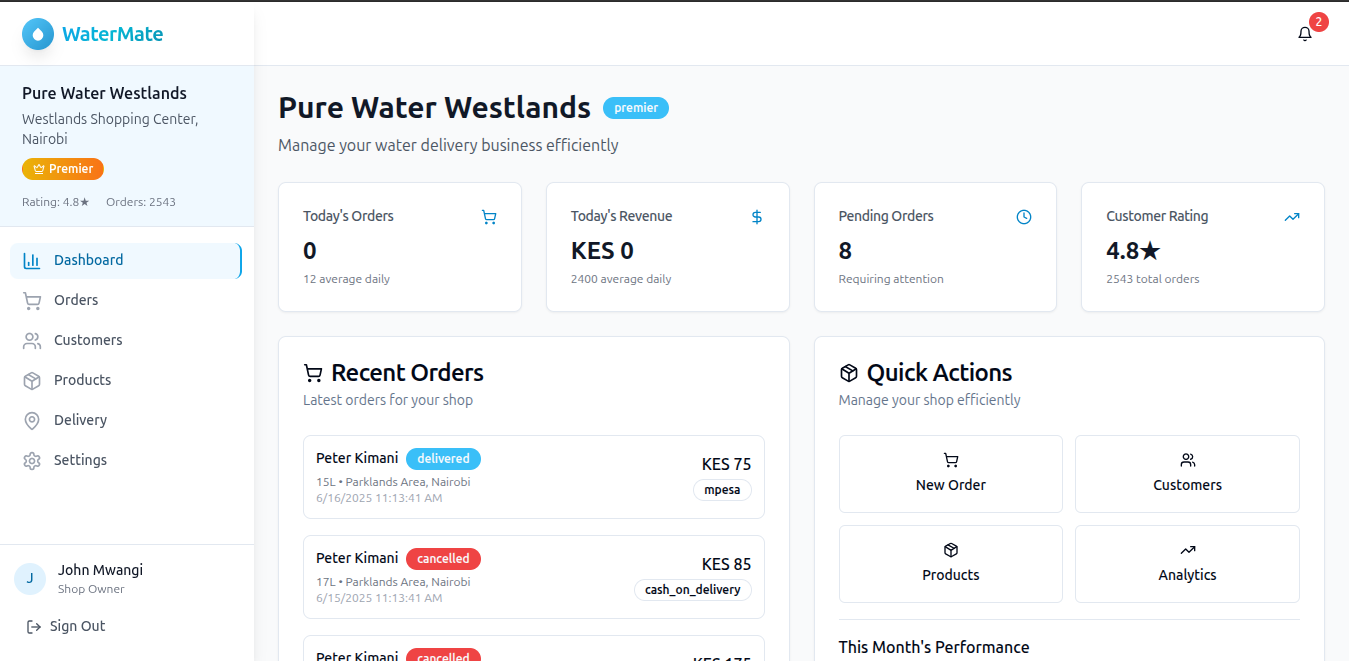The width and height of the screenshot is (1349, 661).
Task: Click the WaterMate droplet logo icon
Action: [38, 34]
